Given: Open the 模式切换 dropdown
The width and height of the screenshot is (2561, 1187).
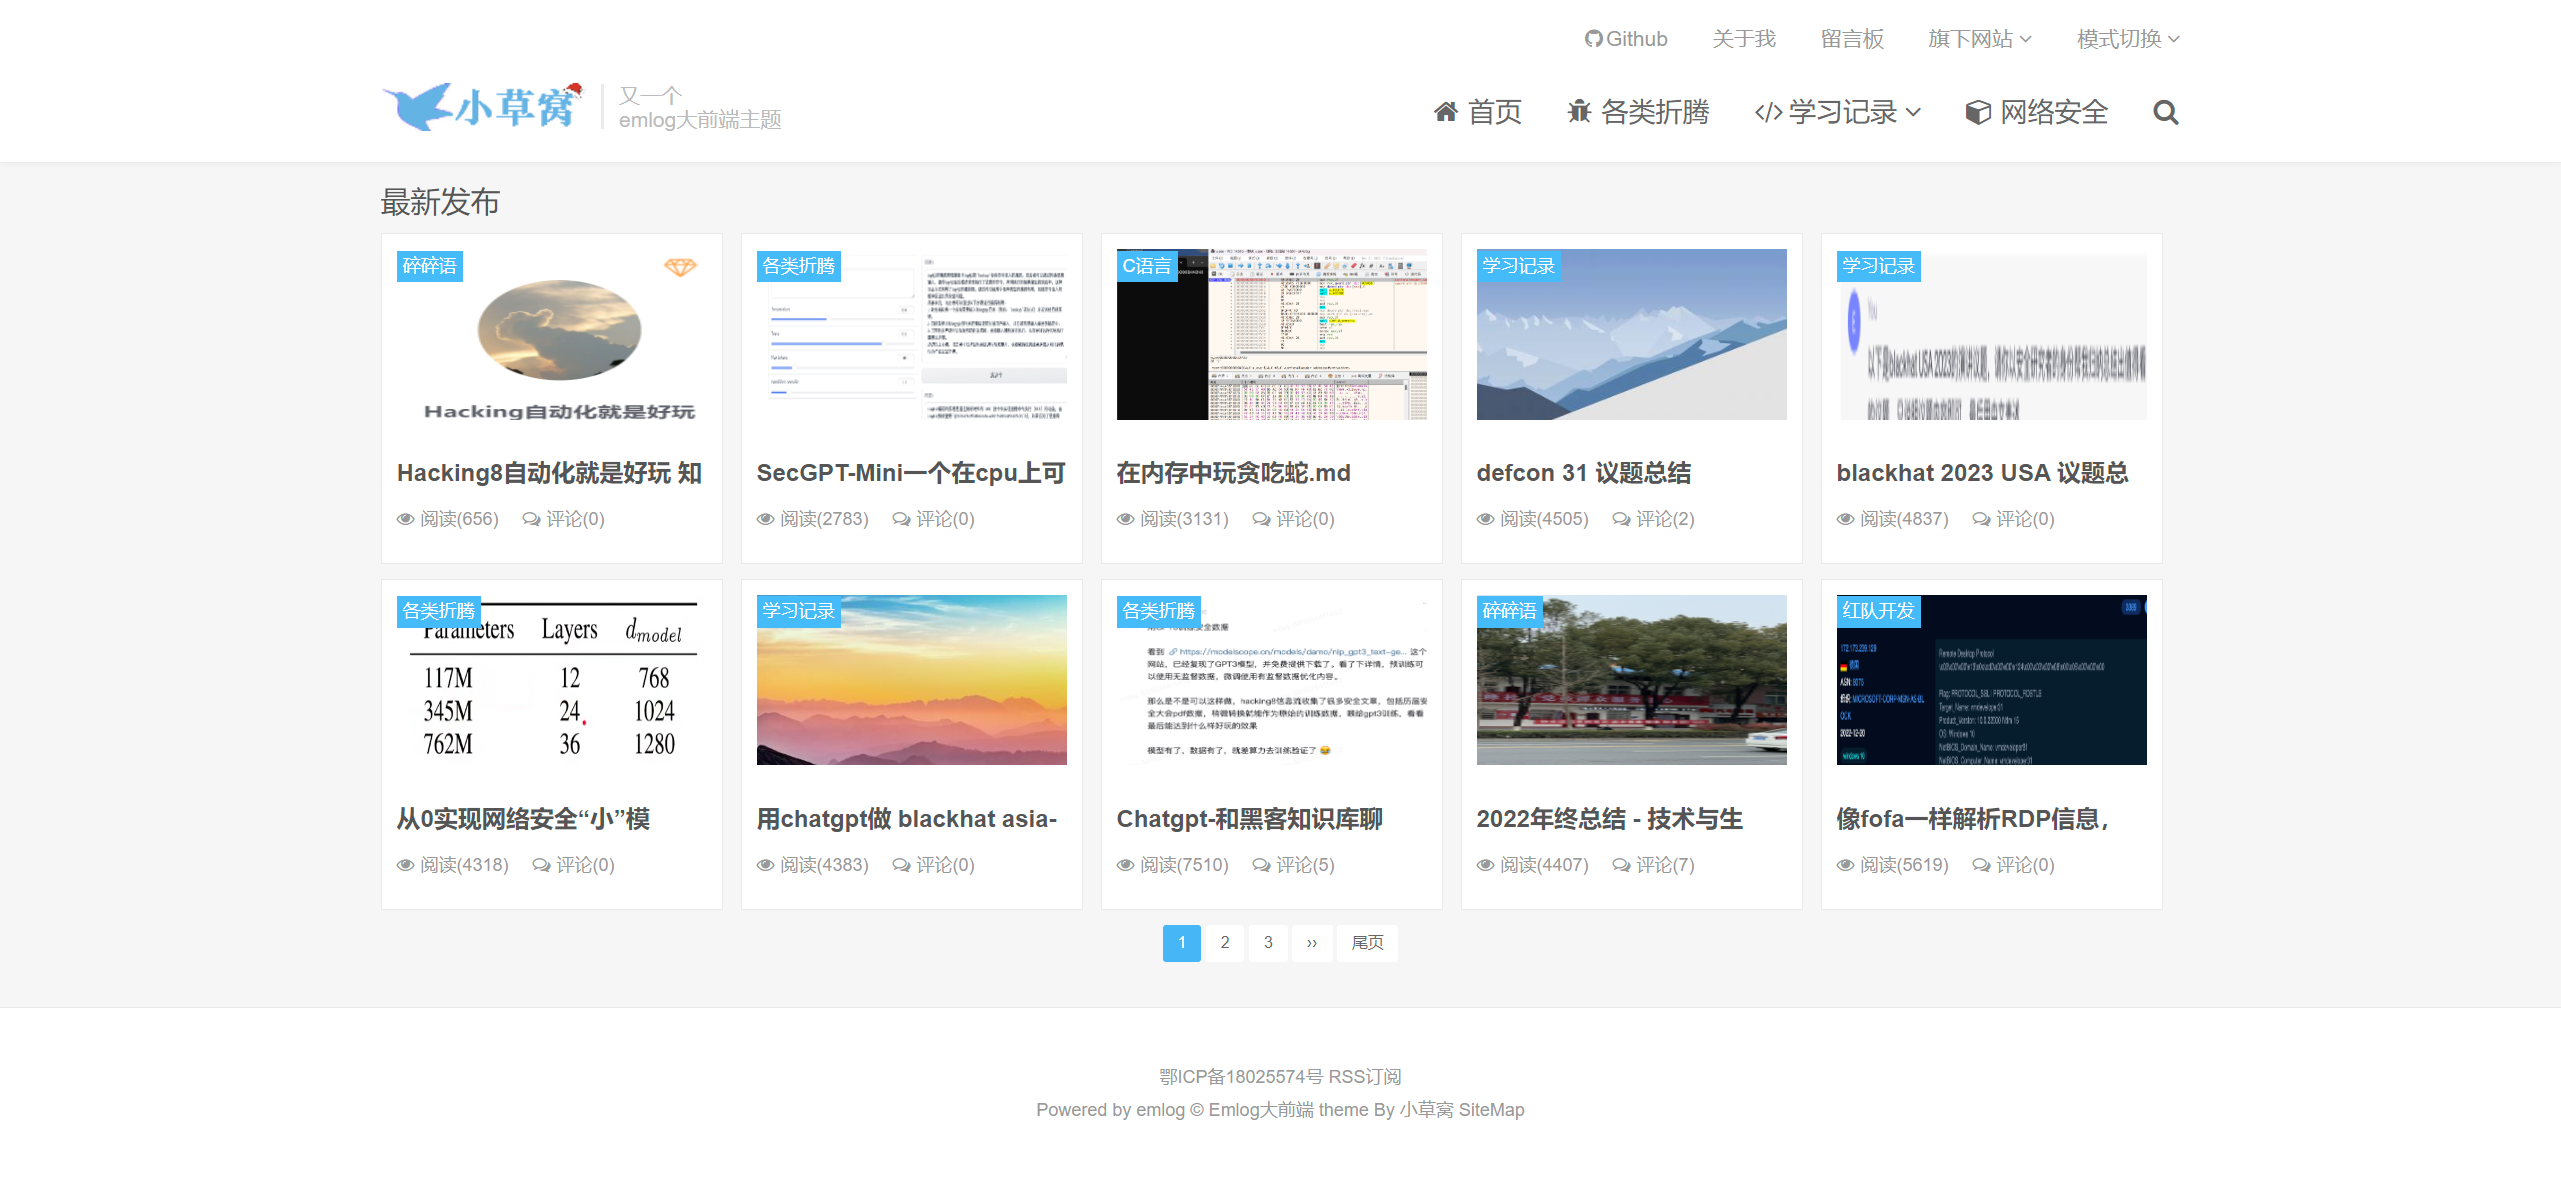Looking at the screenshot, I should pos(2127,39).
